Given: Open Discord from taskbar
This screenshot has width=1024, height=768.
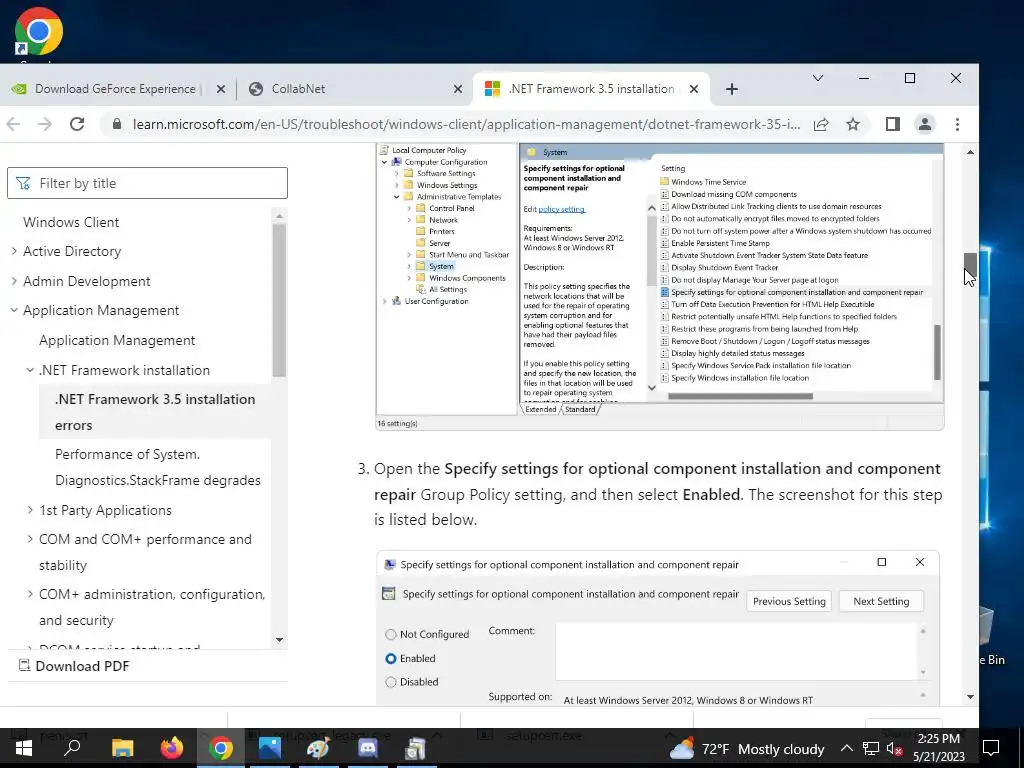Looking at the screenshot, I should point(368,748).
